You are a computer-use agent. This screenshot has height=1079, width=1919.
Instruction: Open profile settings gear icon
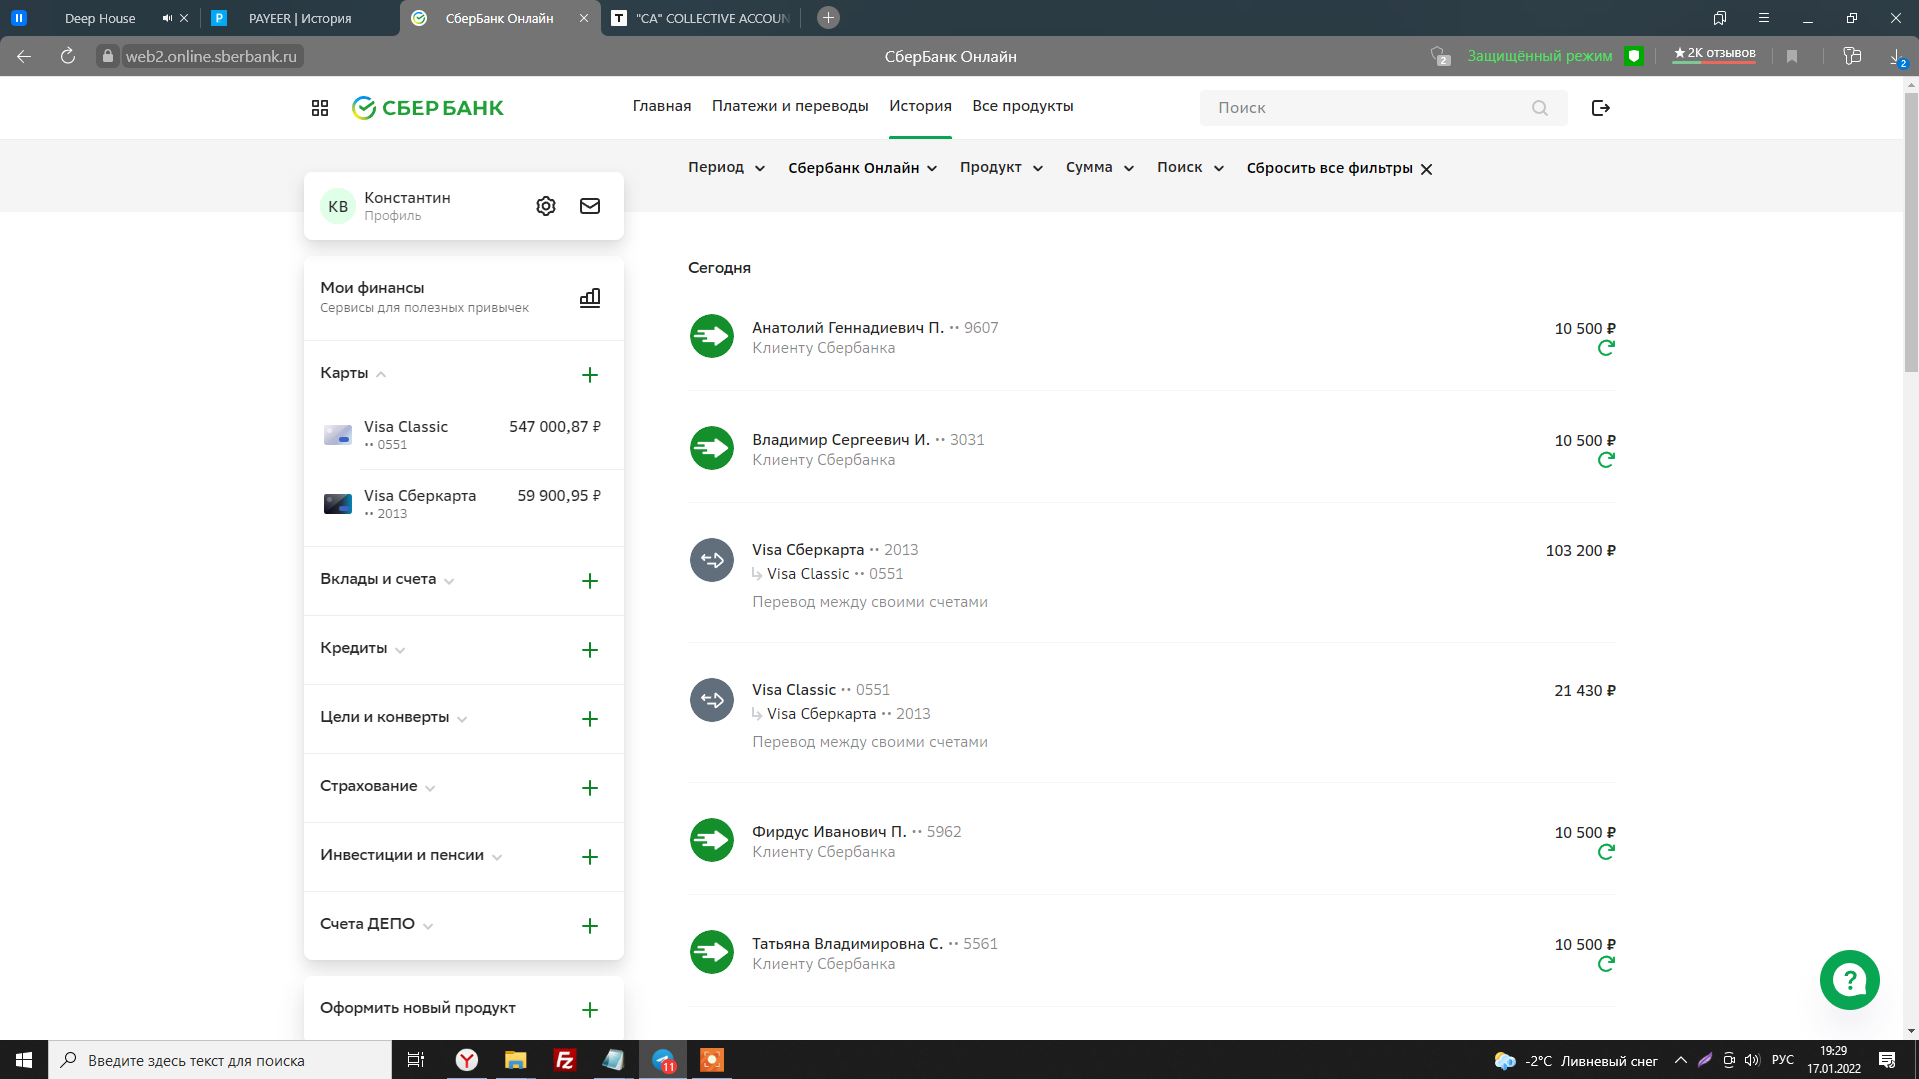[545, 206]
